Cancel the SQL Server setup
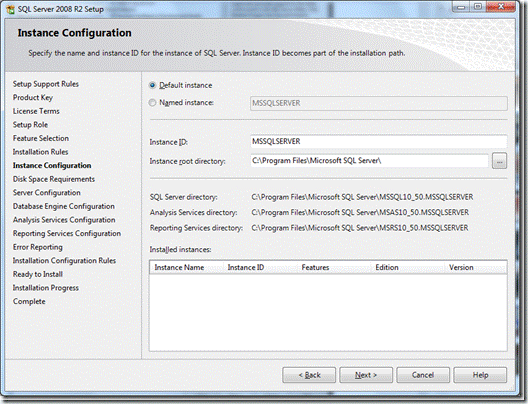528x404 pixels. click(x=423, y=375)
